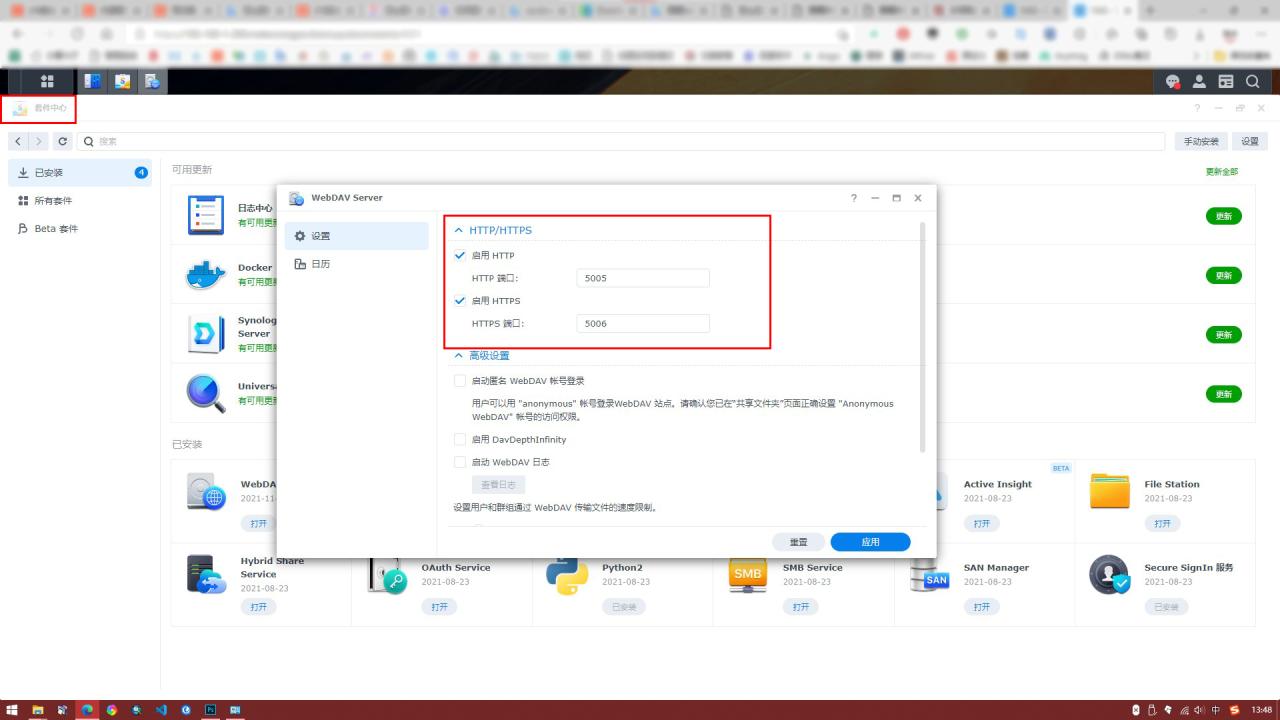Click 打开 under Active Insight

(x=981, y=523)
